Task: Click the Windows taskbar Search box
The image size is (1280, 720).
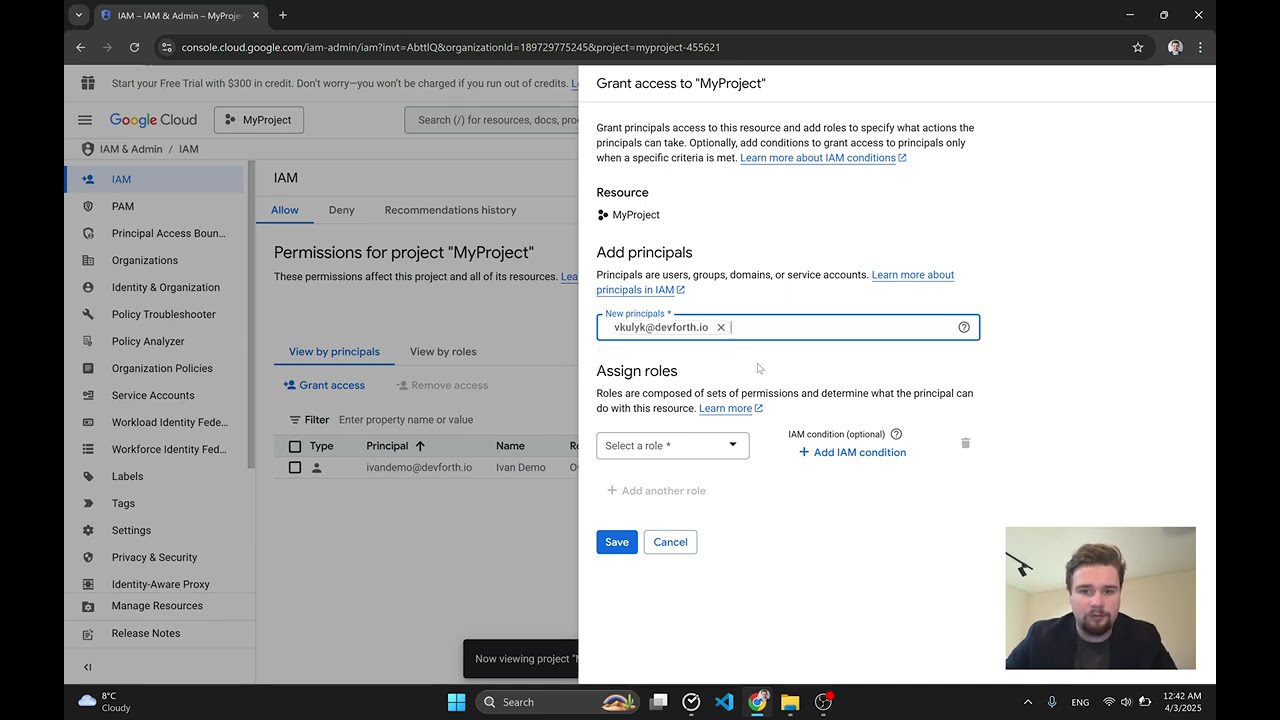Action: 556,702
